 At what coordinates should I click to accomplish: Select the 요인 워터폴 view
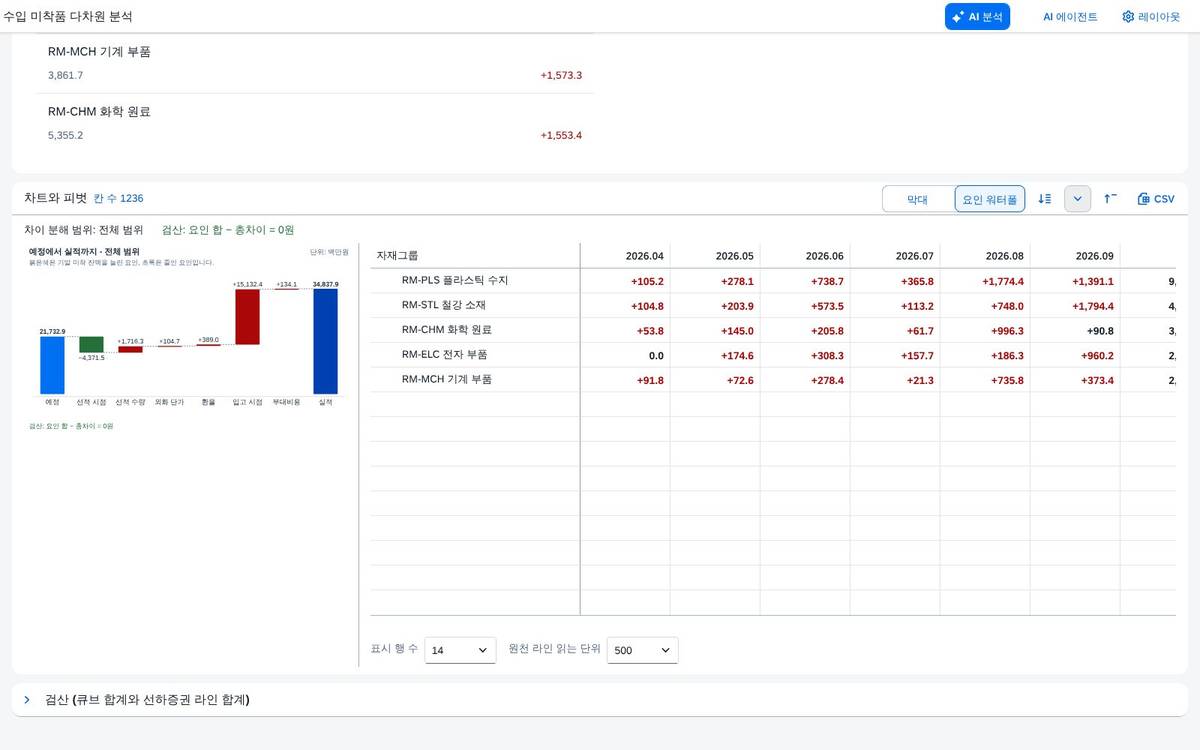990,199
